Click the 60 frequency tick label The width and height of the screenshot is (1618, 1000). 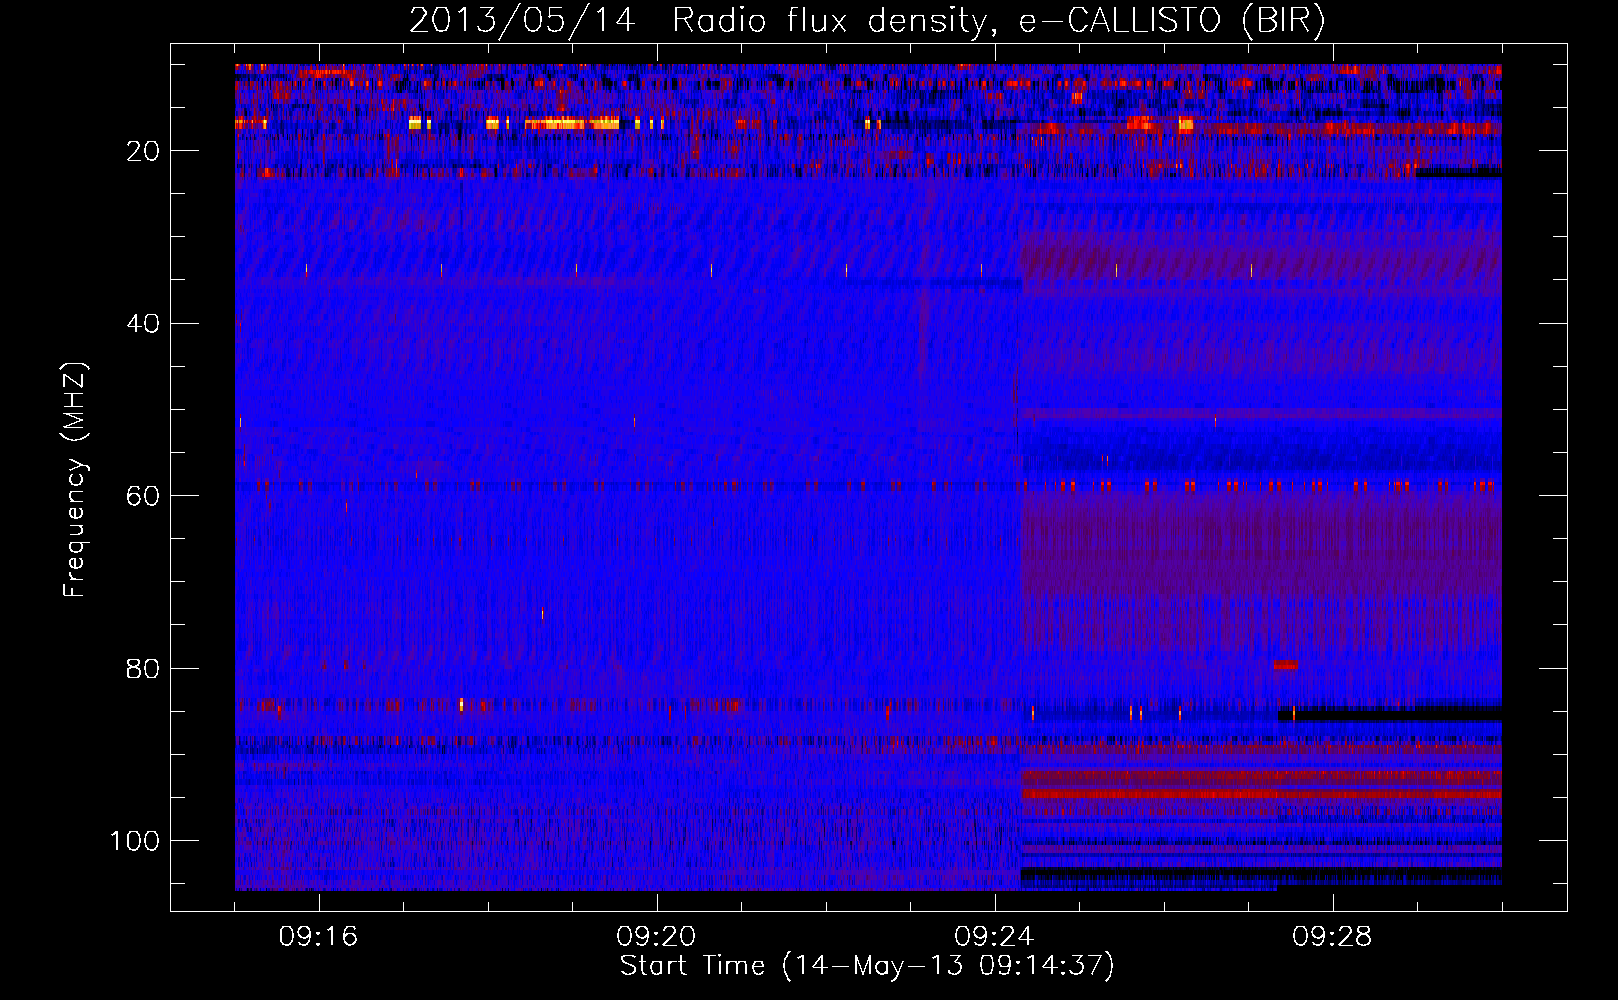click(143, 496)
